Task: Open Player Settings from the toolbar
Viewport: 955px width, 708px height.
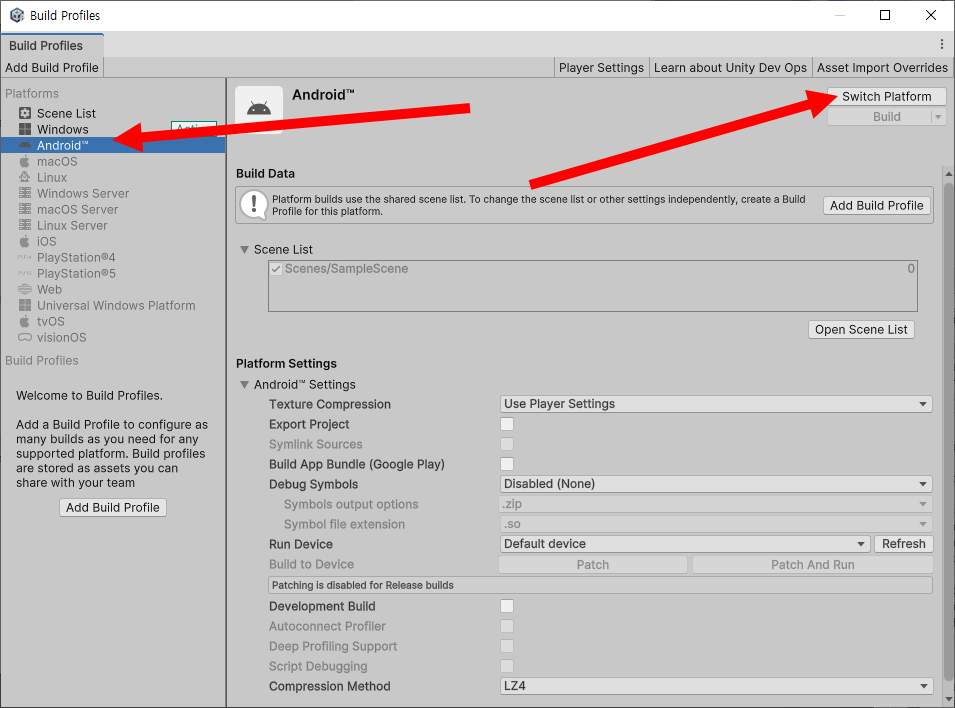Action: tap(601, 68)
